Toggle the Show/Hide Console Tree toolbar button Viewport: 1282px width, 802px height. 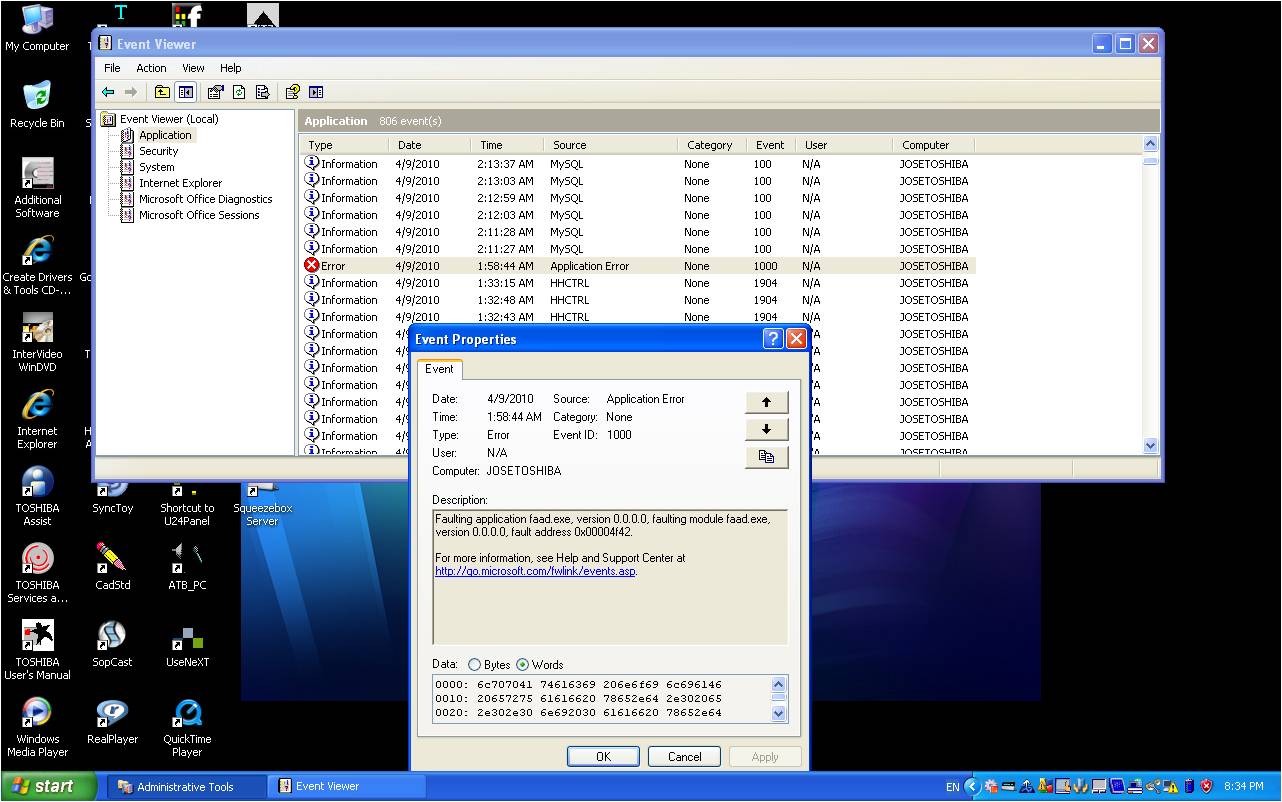point(186,92)
